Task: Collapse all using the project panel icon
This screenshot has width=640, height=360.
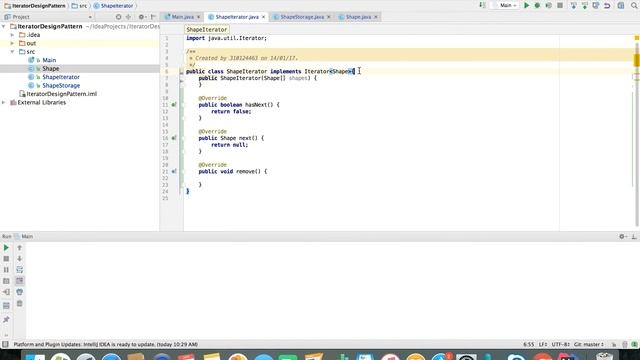Action: click(x=128, y=17)
